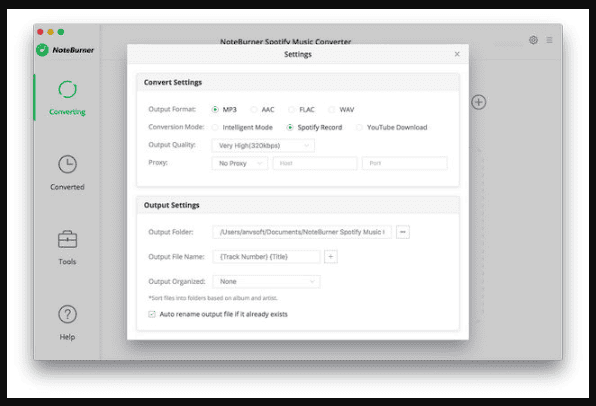Choose YouTube Download conversion mode

pos(359,127)
